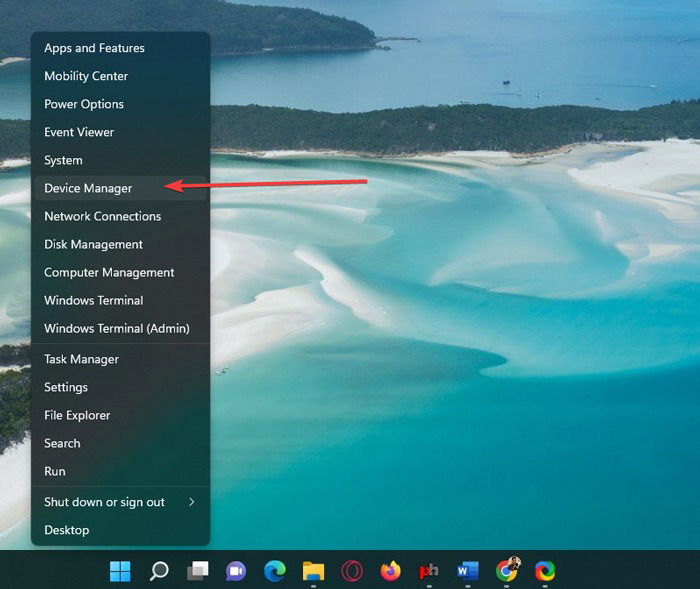This screenshot has width=700, height=589.
Task: Open Computer Management
Action: (121, 272)
